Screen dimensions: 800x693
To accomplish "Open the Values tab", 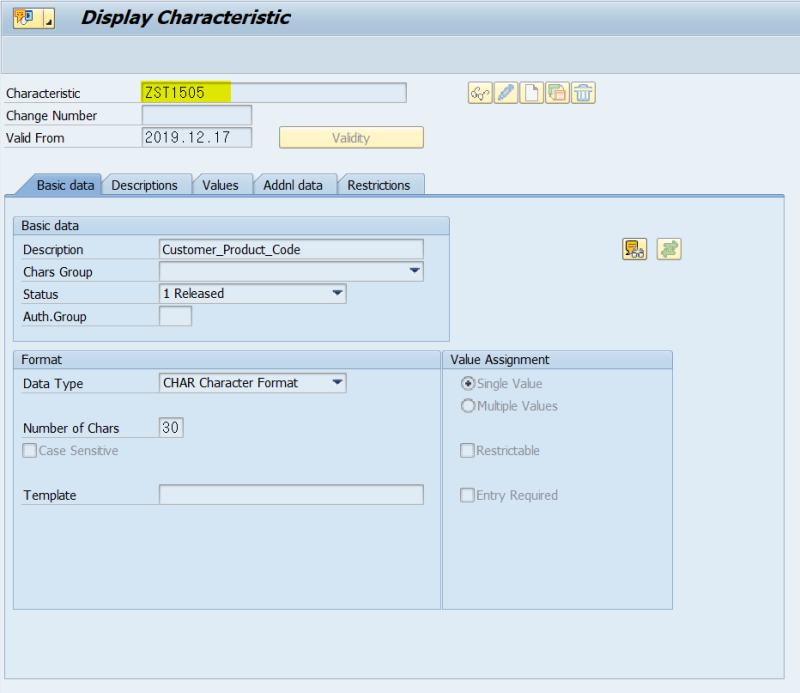I will point(220,185).
